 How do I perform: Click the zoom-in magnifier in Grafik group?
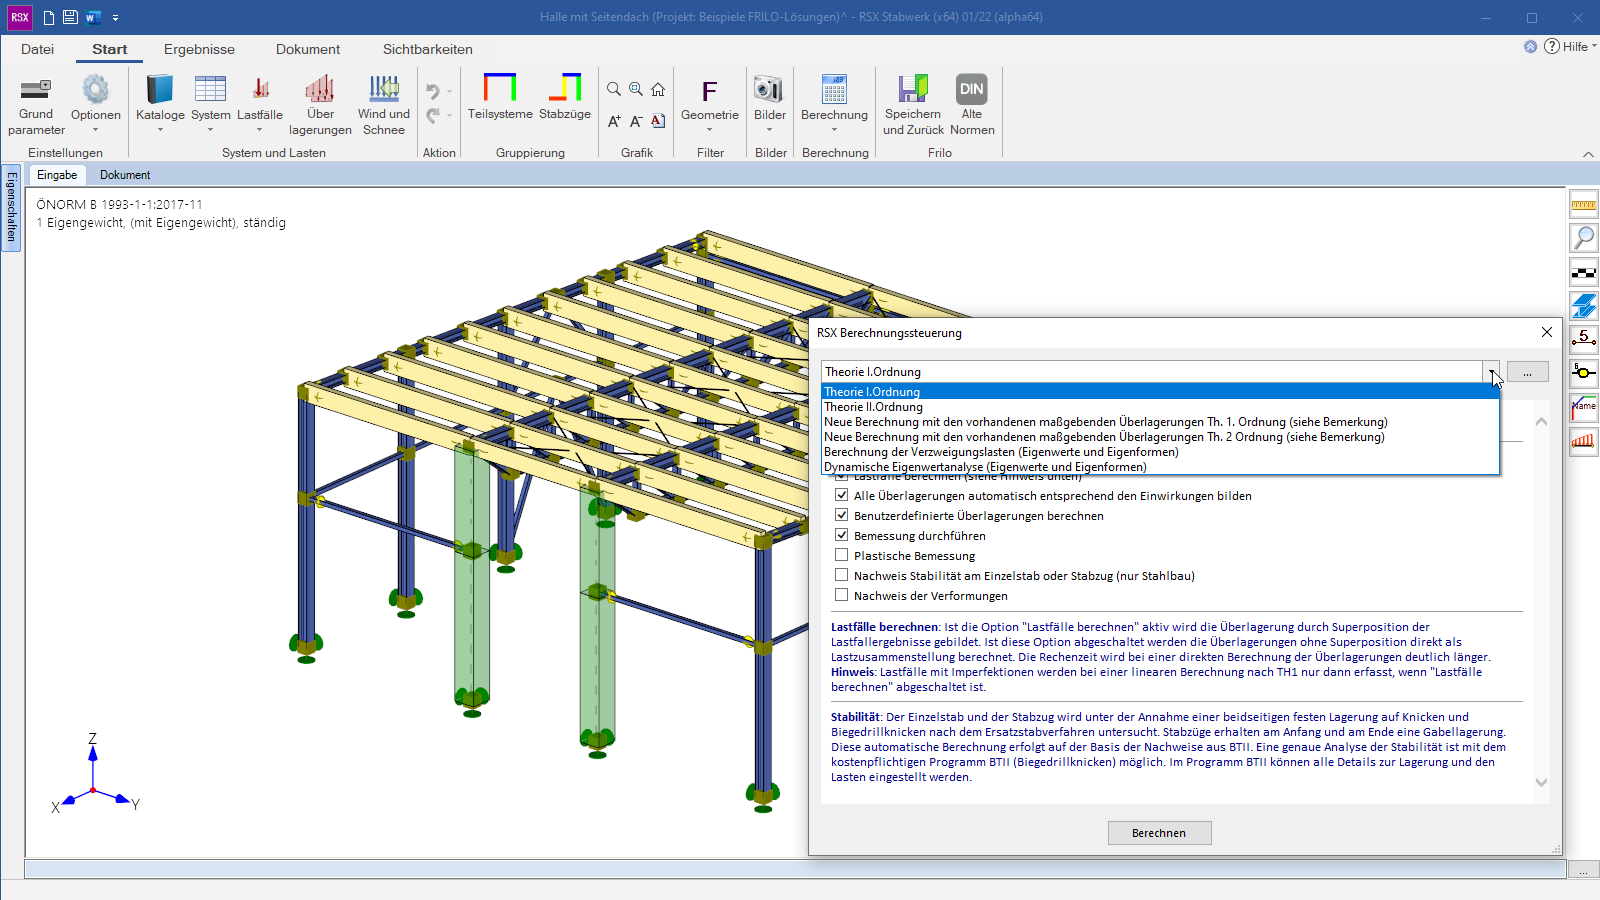coord(636,90)
